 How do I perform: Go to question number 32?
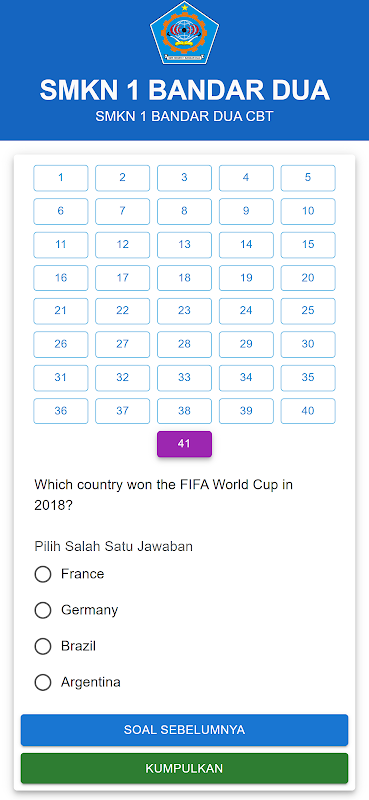click(122, 378)
